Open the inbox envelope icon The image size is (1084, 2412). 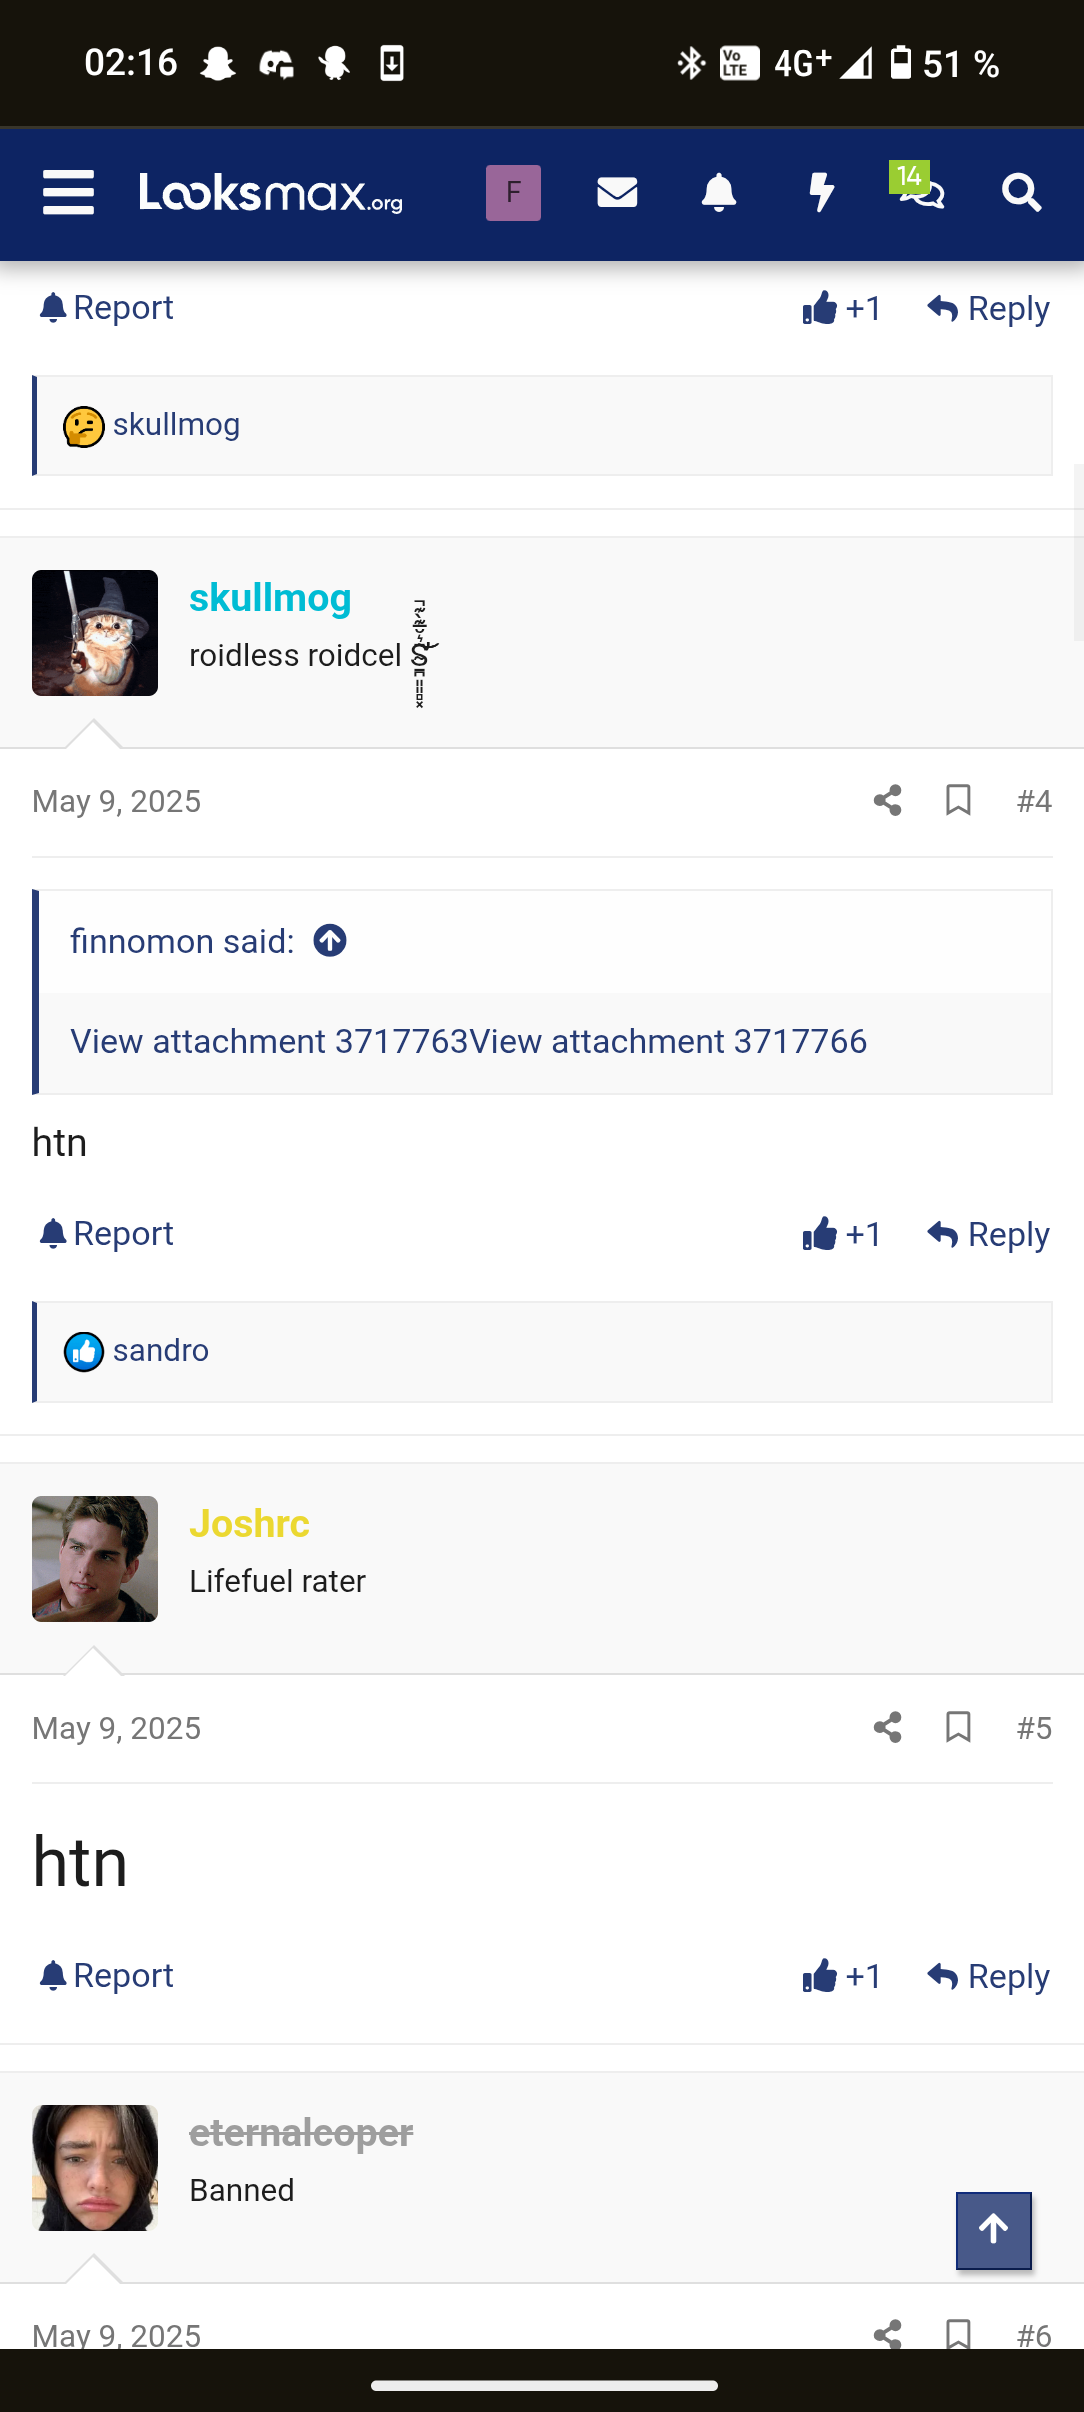point(617,192)
